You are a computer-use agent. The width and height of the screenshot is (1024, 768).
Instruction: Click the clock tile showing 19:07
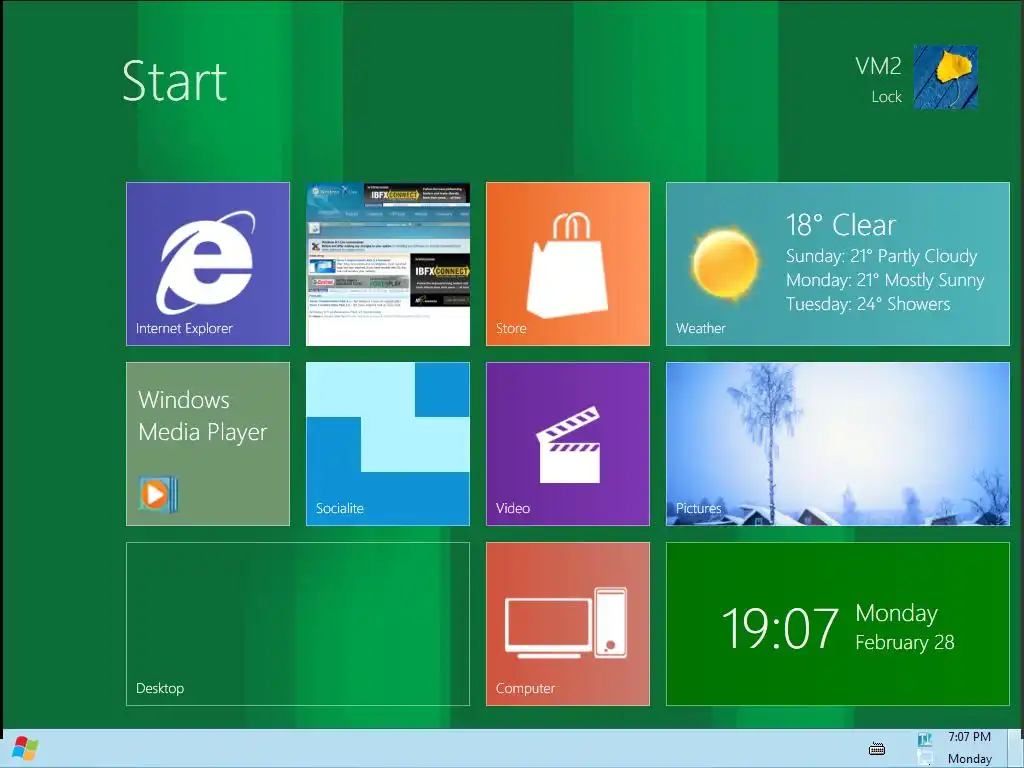coord(838,624)
